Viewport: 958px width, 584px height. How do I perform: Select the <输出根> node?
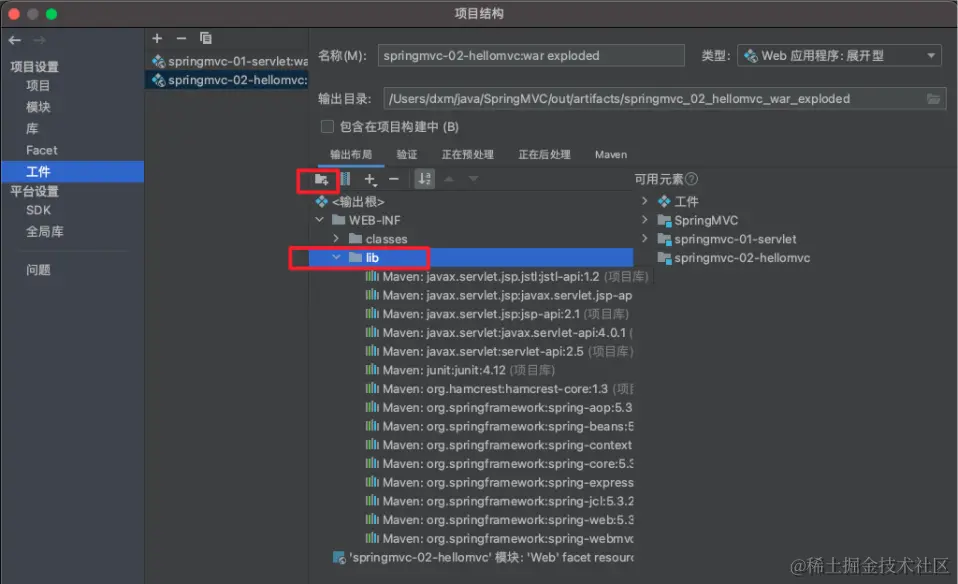pos(357,202)
